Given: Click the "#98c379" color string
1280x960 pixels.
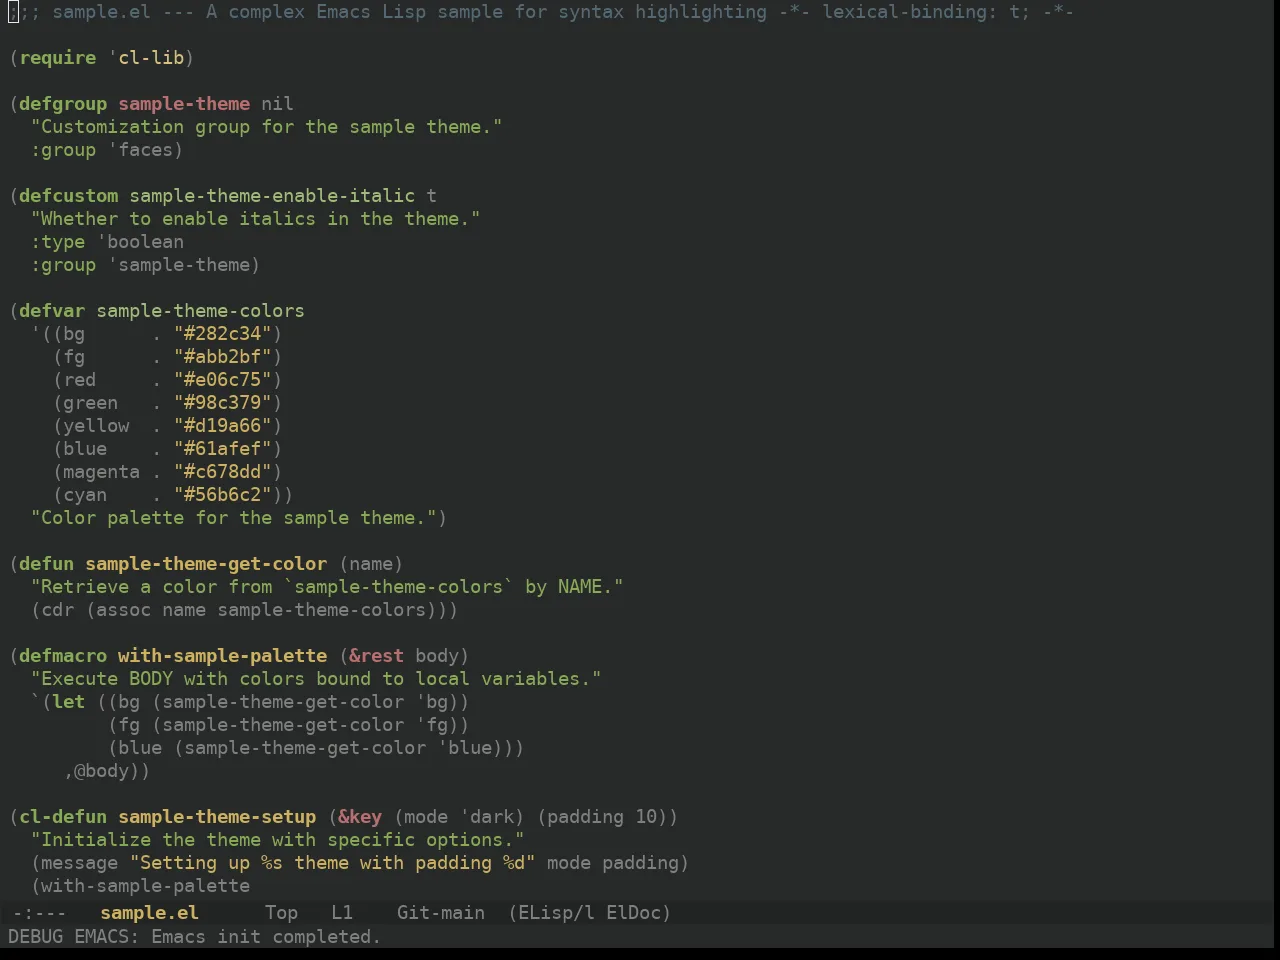Looking at the screenshot, I should point(223,402).
